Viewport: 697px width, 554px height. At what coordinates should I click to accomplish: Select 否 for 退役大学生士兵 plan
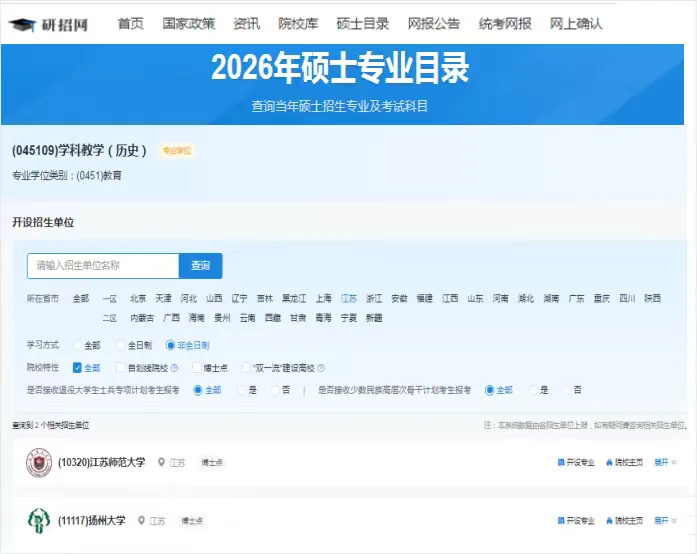(x=275, y=390)
